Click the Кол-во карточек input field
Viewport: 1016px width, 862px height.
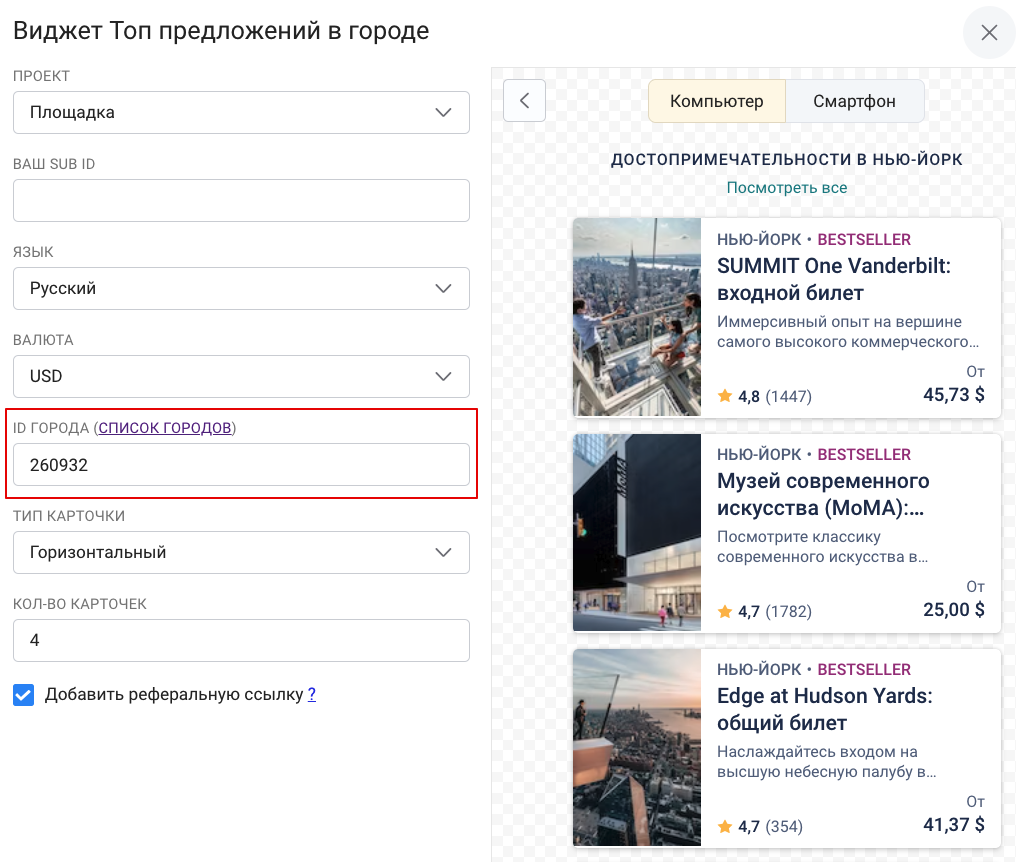[x=241, y=640]
